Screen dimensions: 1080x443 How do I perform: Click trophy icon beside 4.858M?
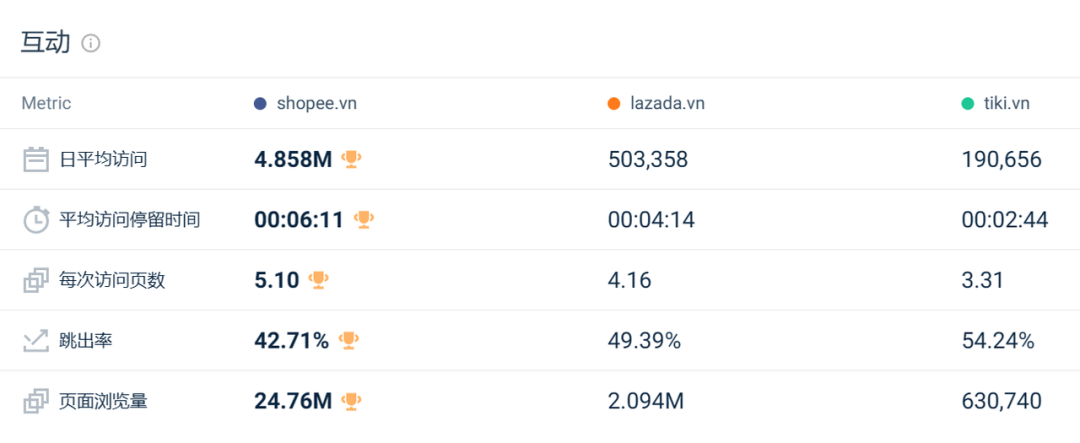[x=351, y=159]
